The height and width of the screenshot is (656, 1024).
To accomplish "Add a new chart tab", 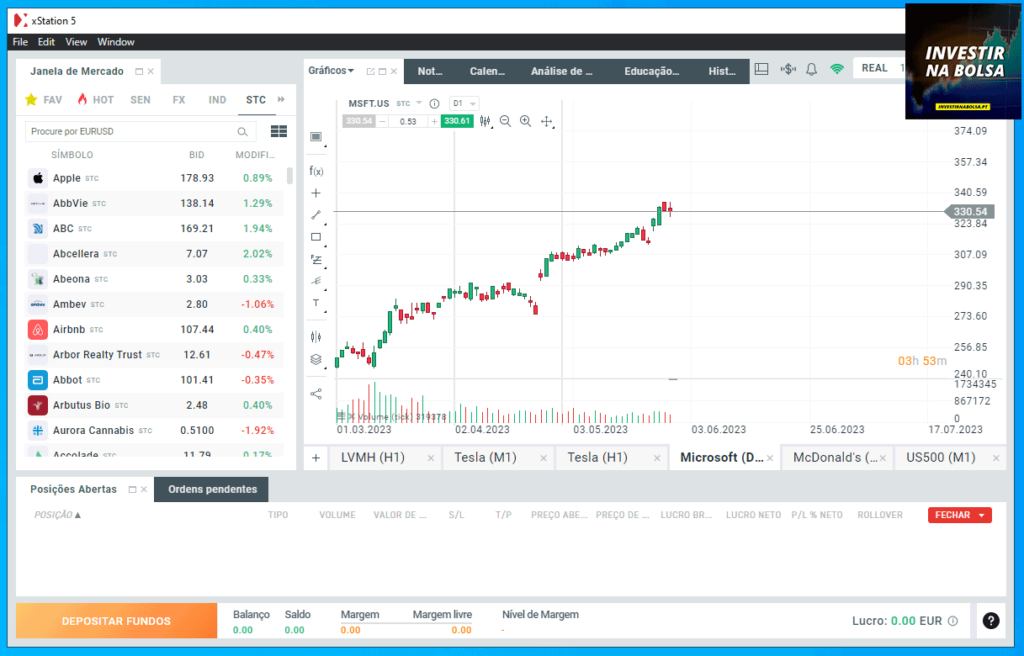I will pyautogui.click(x=316, y=457).
